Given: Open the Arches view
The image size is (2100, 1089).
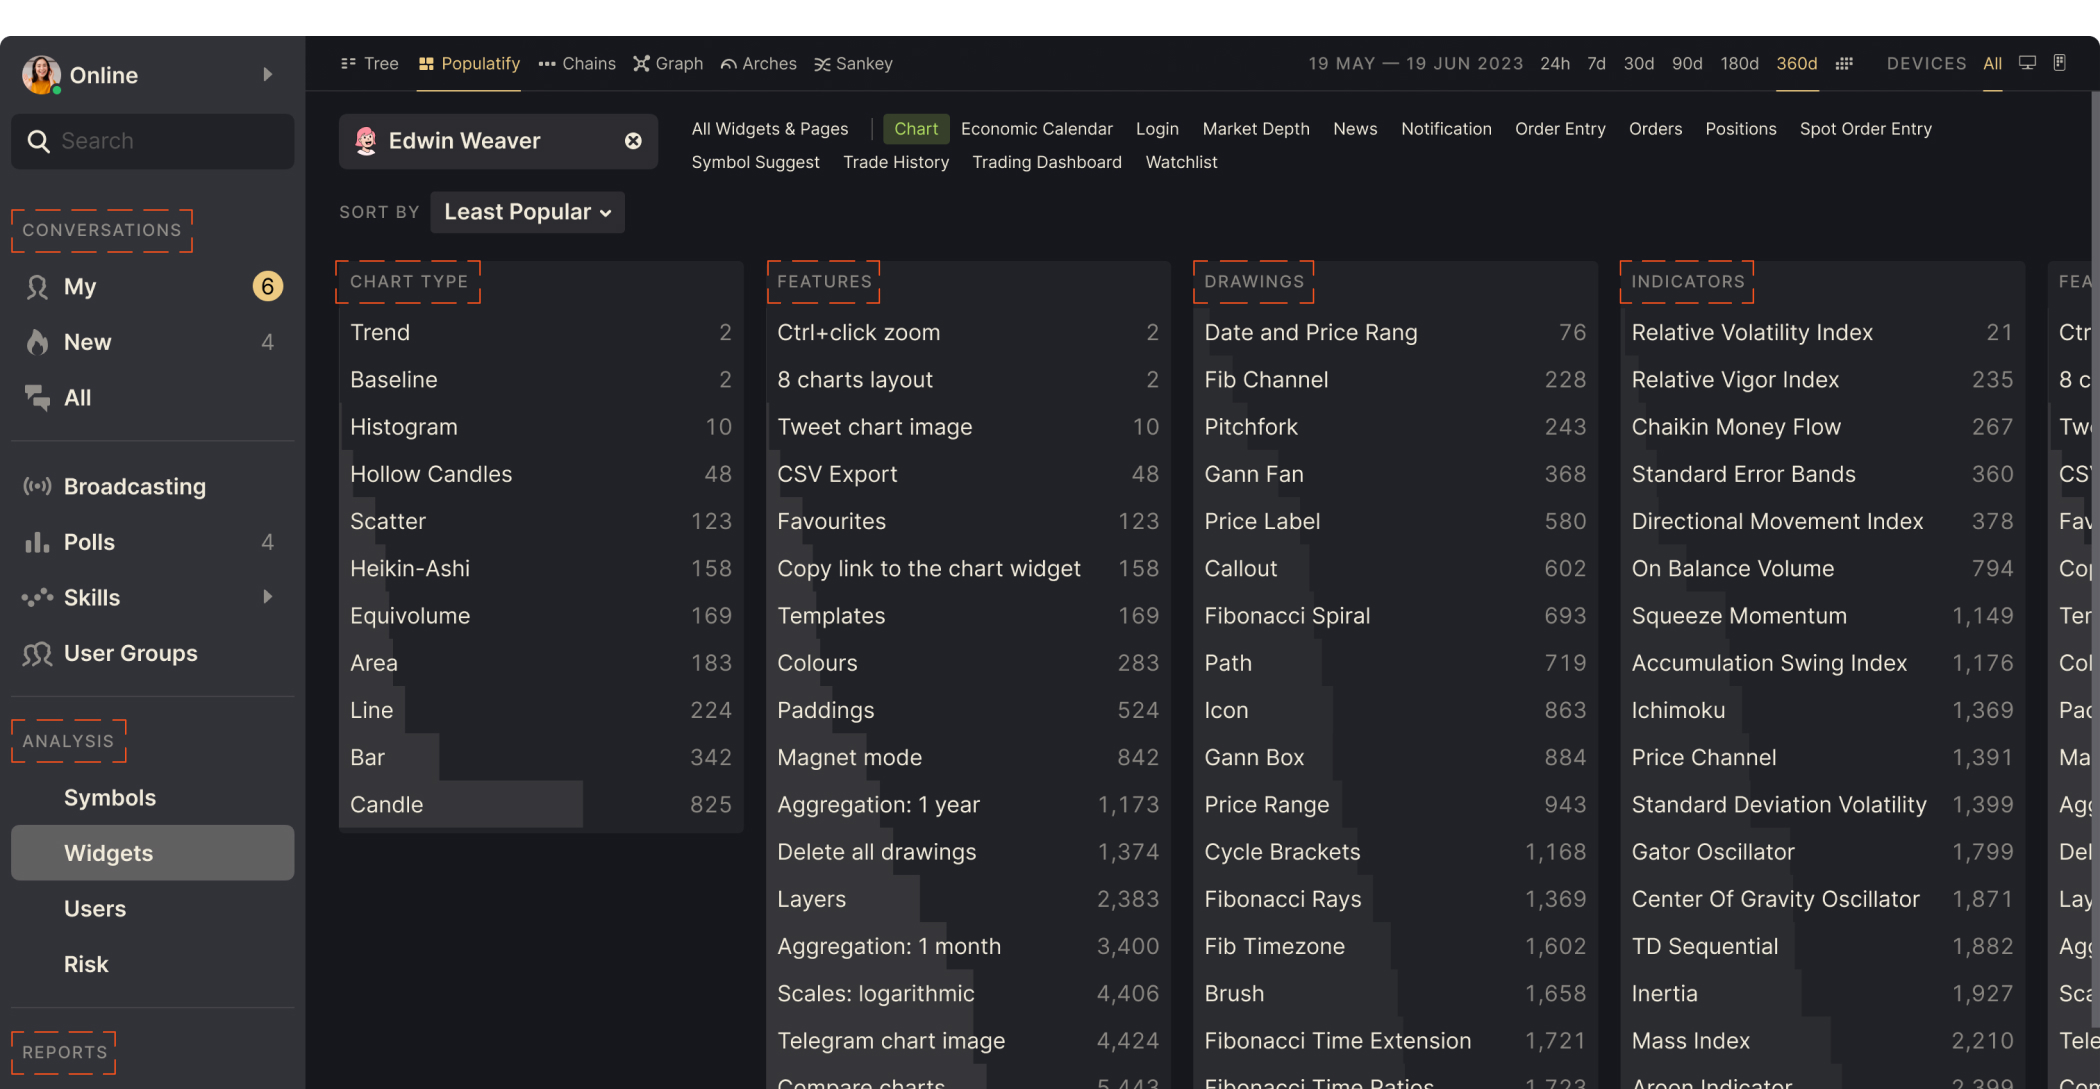Looking at the screenshot, I should point(758,63).
